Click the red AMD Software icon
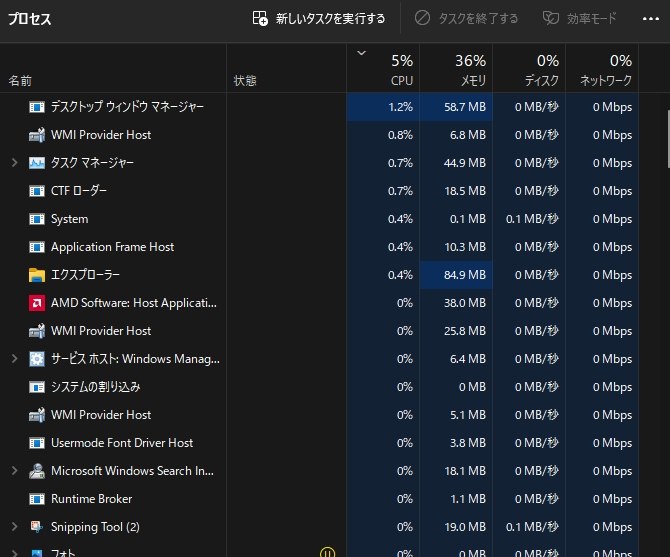Viewport: 670px width, 557px height. pyautogui.click(x=37, y=303)
